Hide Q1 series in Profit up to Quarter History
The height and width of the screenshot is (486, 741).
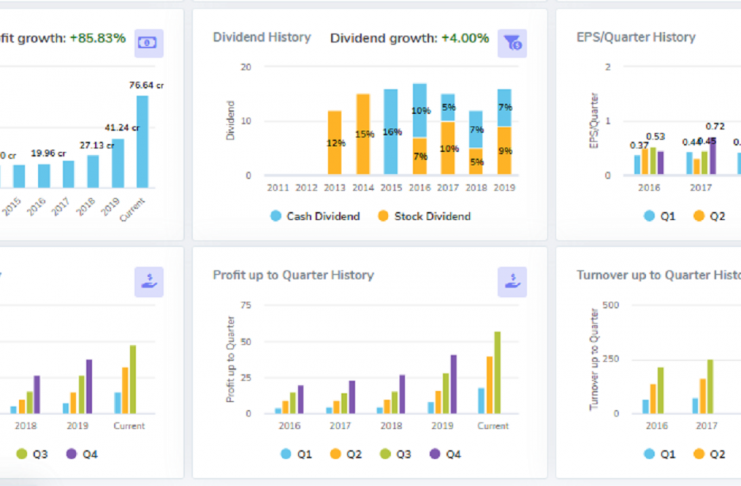pyautogui.click(x=293, y=453)
